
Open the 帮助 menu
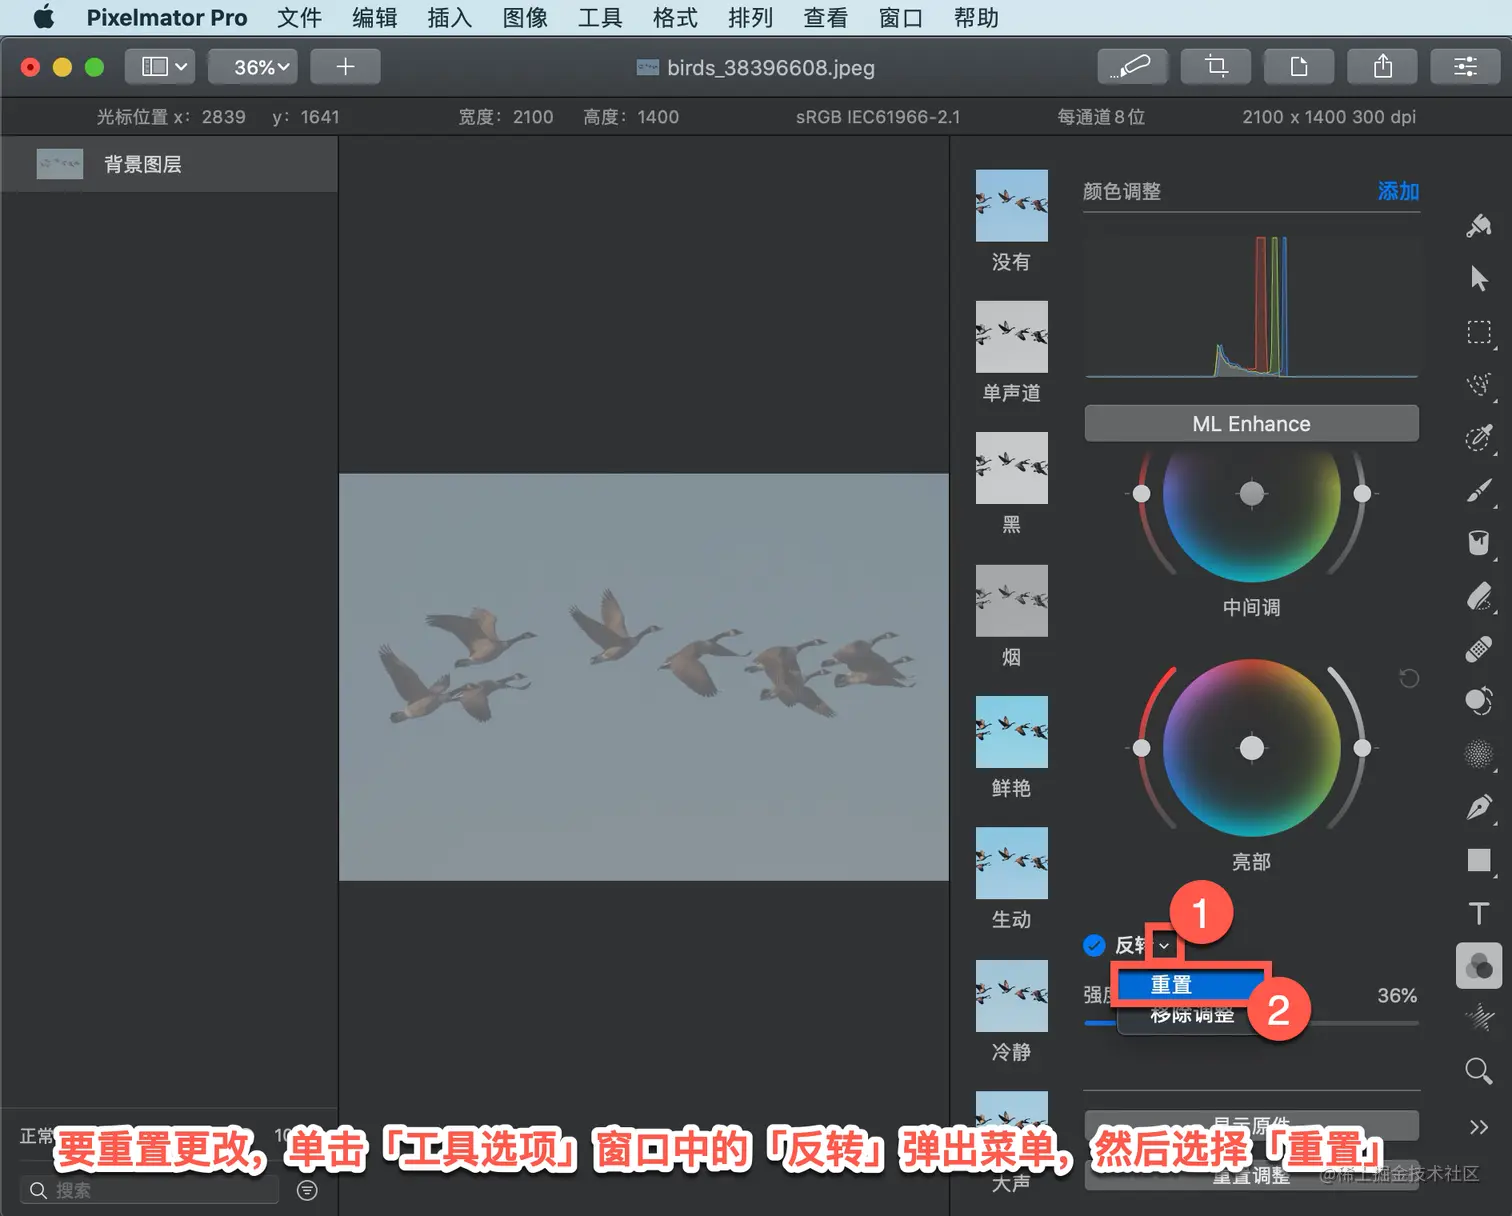(x=976, y=18)
